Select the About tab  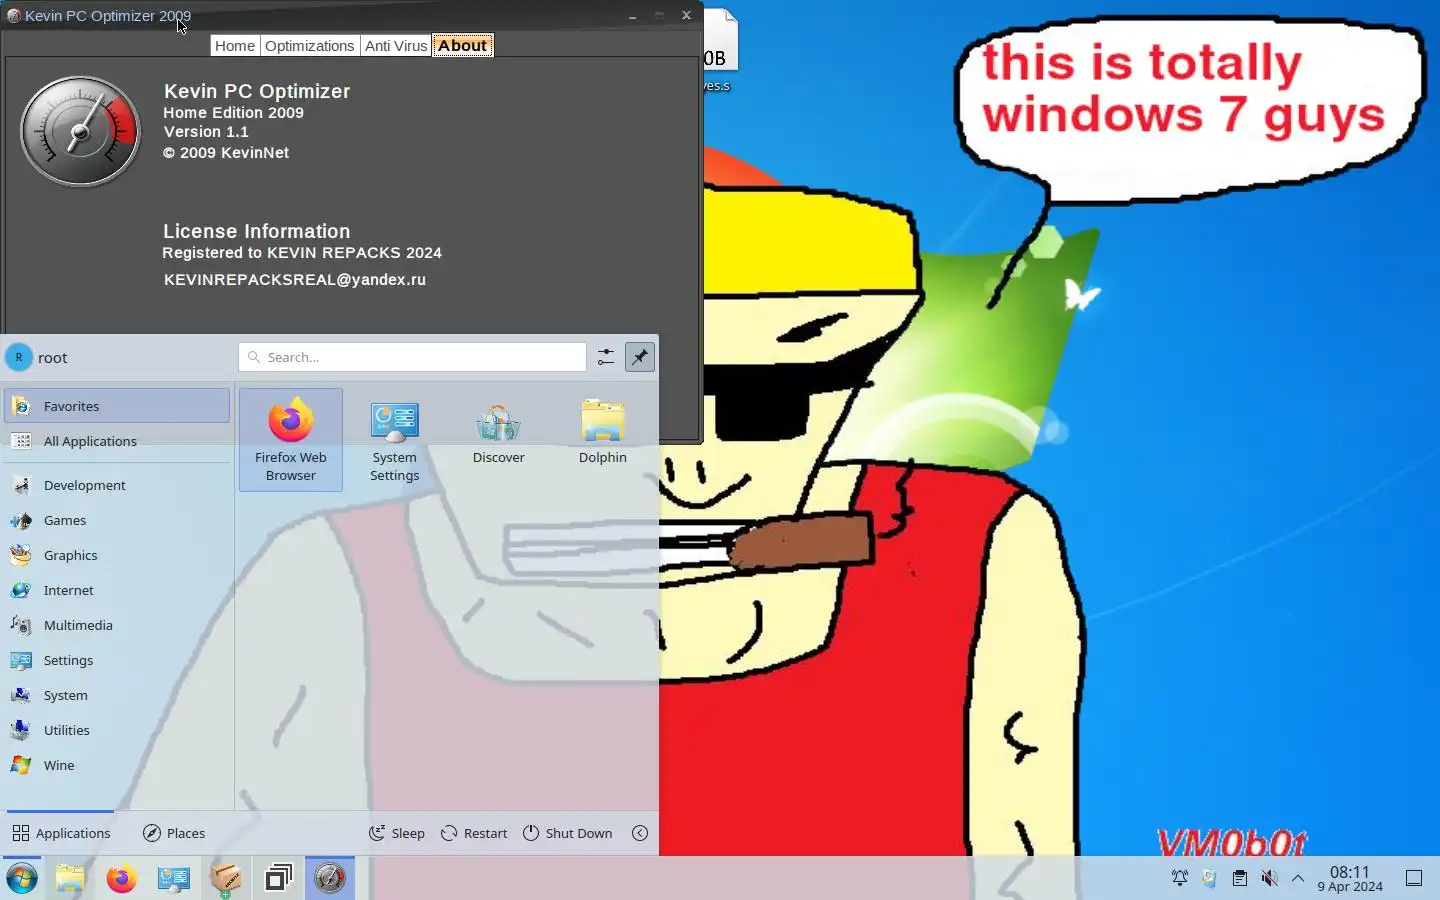462,45
